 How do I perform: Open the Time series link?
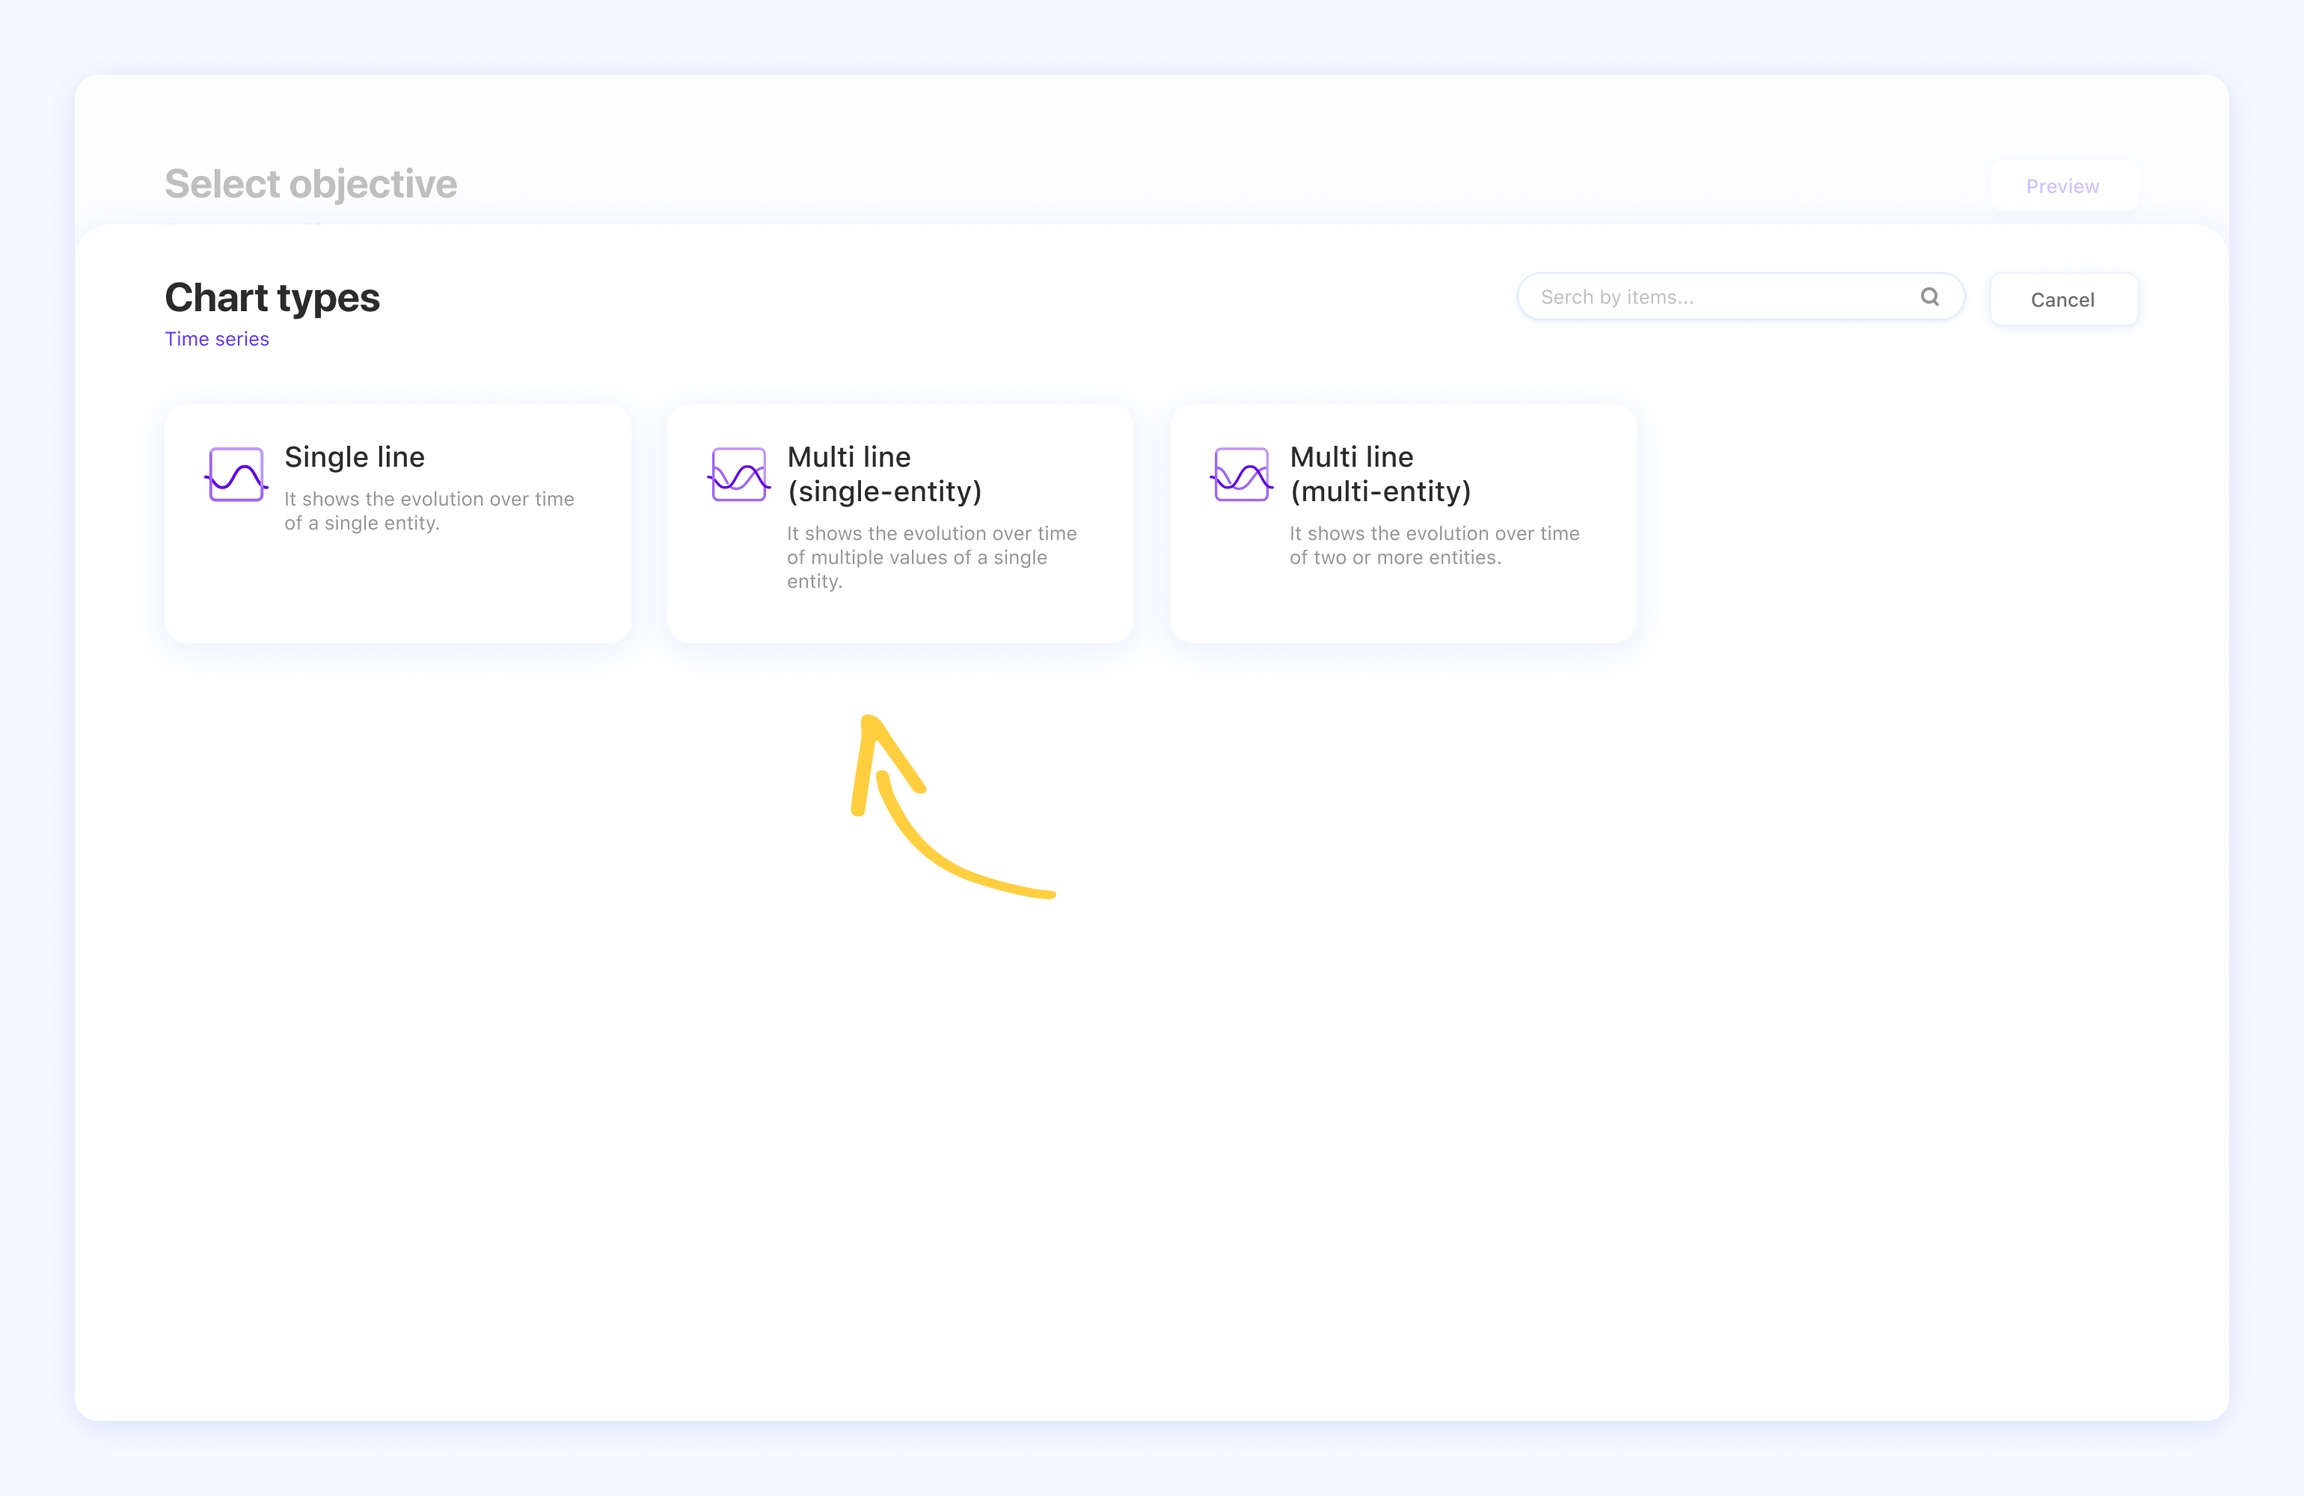point(217,339)
